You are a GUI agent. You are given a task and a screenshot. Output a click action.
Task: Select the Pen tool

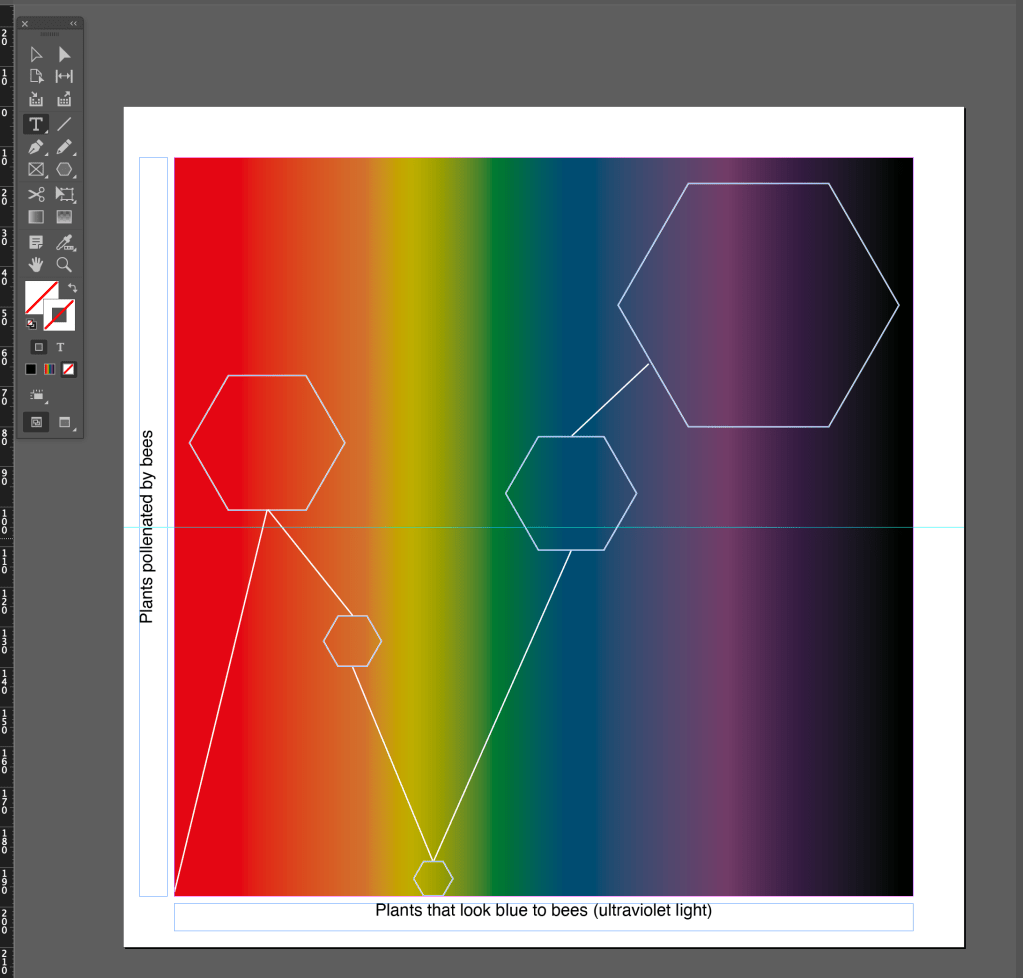[x=36, y=147]
